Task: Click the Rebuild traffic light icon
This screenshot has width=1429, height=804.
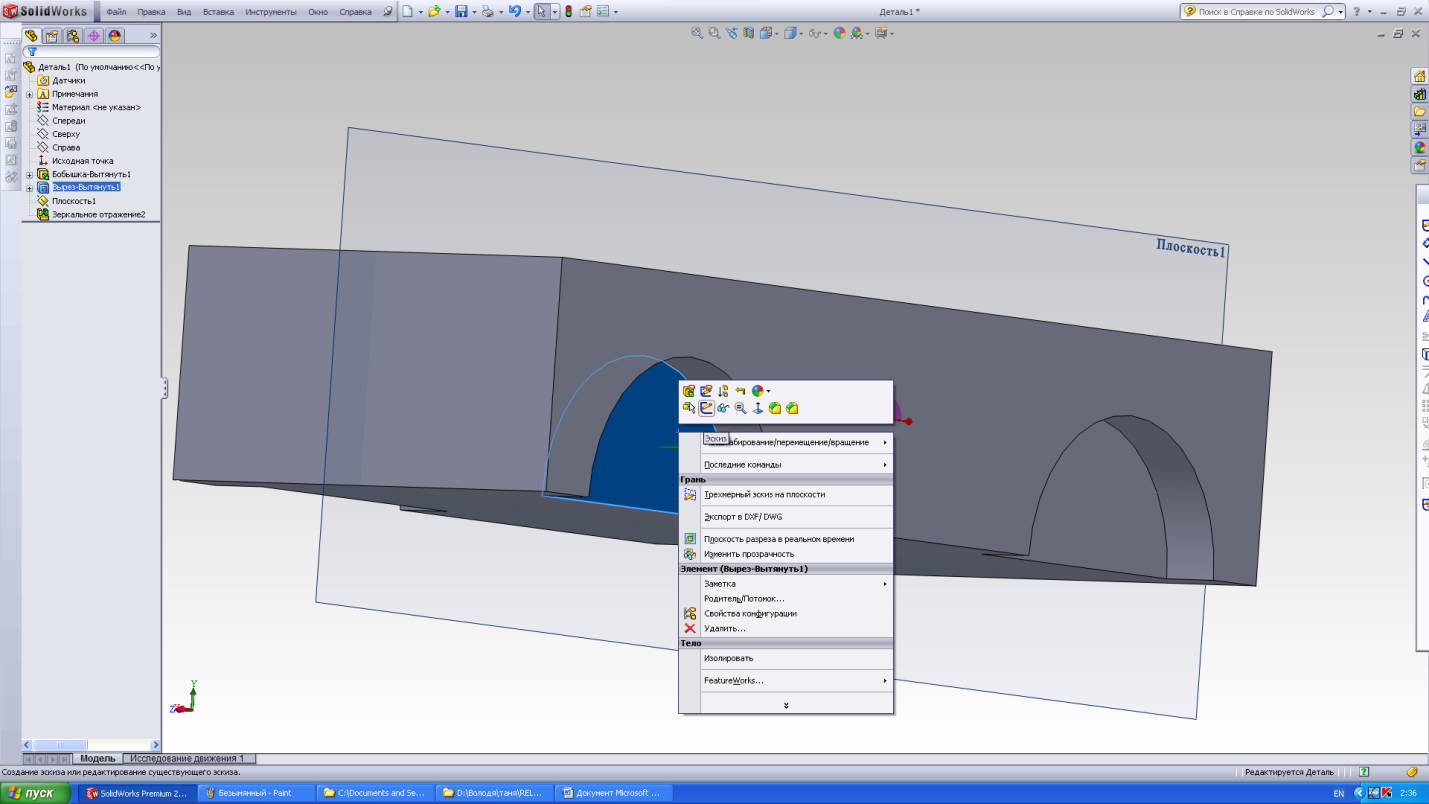Action: [x=568, y=12]
